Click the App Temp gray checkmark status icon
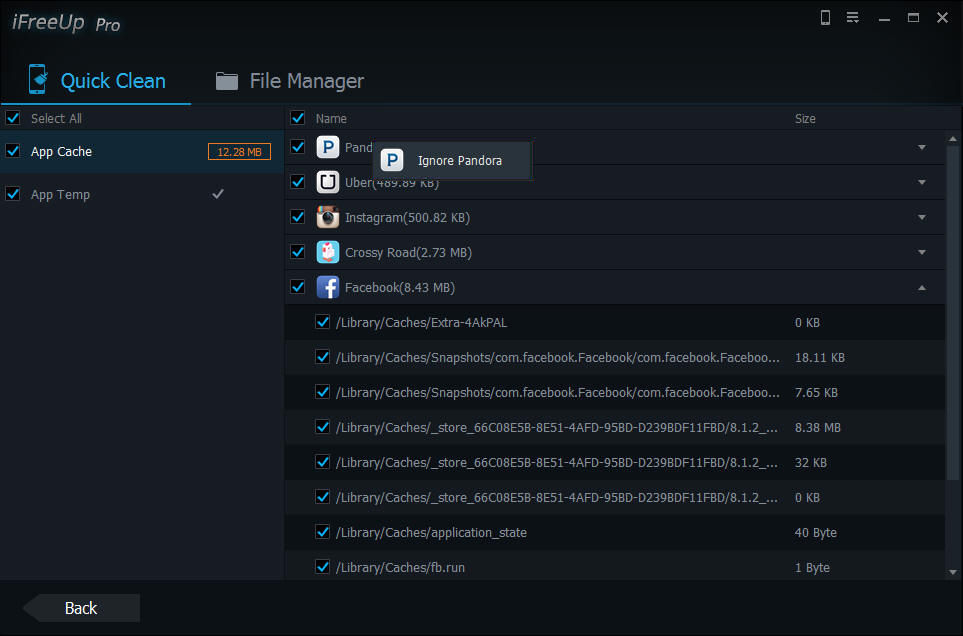The image size is (963, 636). coord(218,194)
